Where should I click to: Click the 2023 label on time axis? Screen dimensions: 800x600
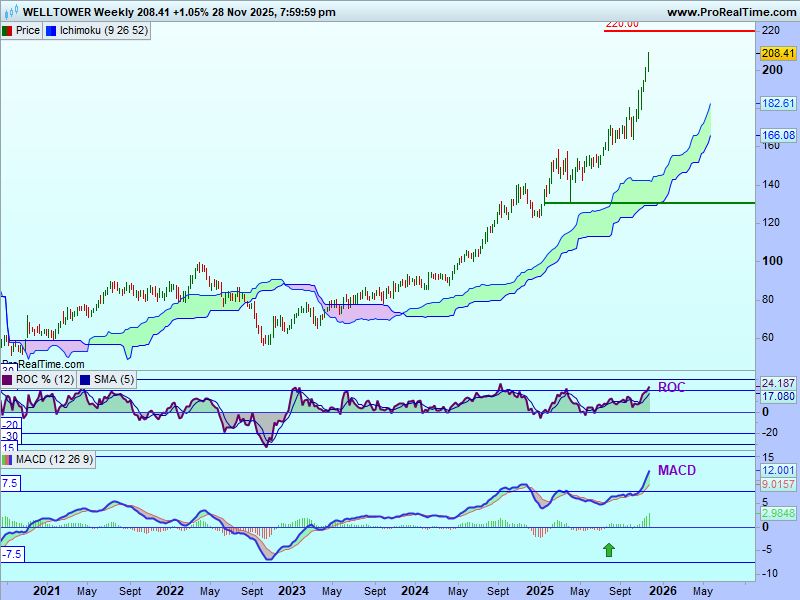[x=292, y=591]
